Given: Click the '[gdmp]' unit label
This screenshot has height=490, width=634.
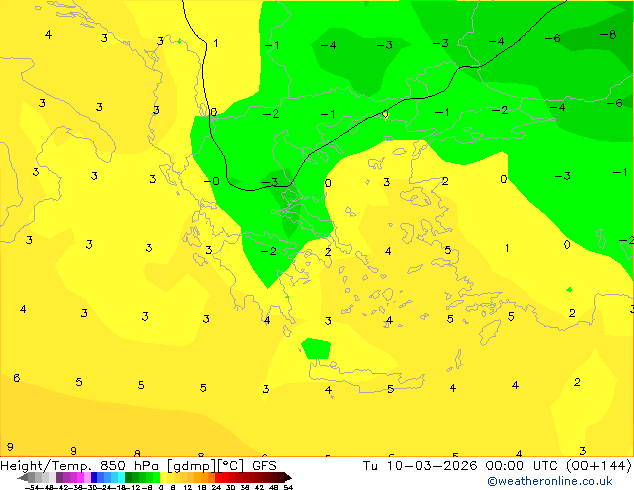Looking at the screenshot, I should tap(191, 466).
